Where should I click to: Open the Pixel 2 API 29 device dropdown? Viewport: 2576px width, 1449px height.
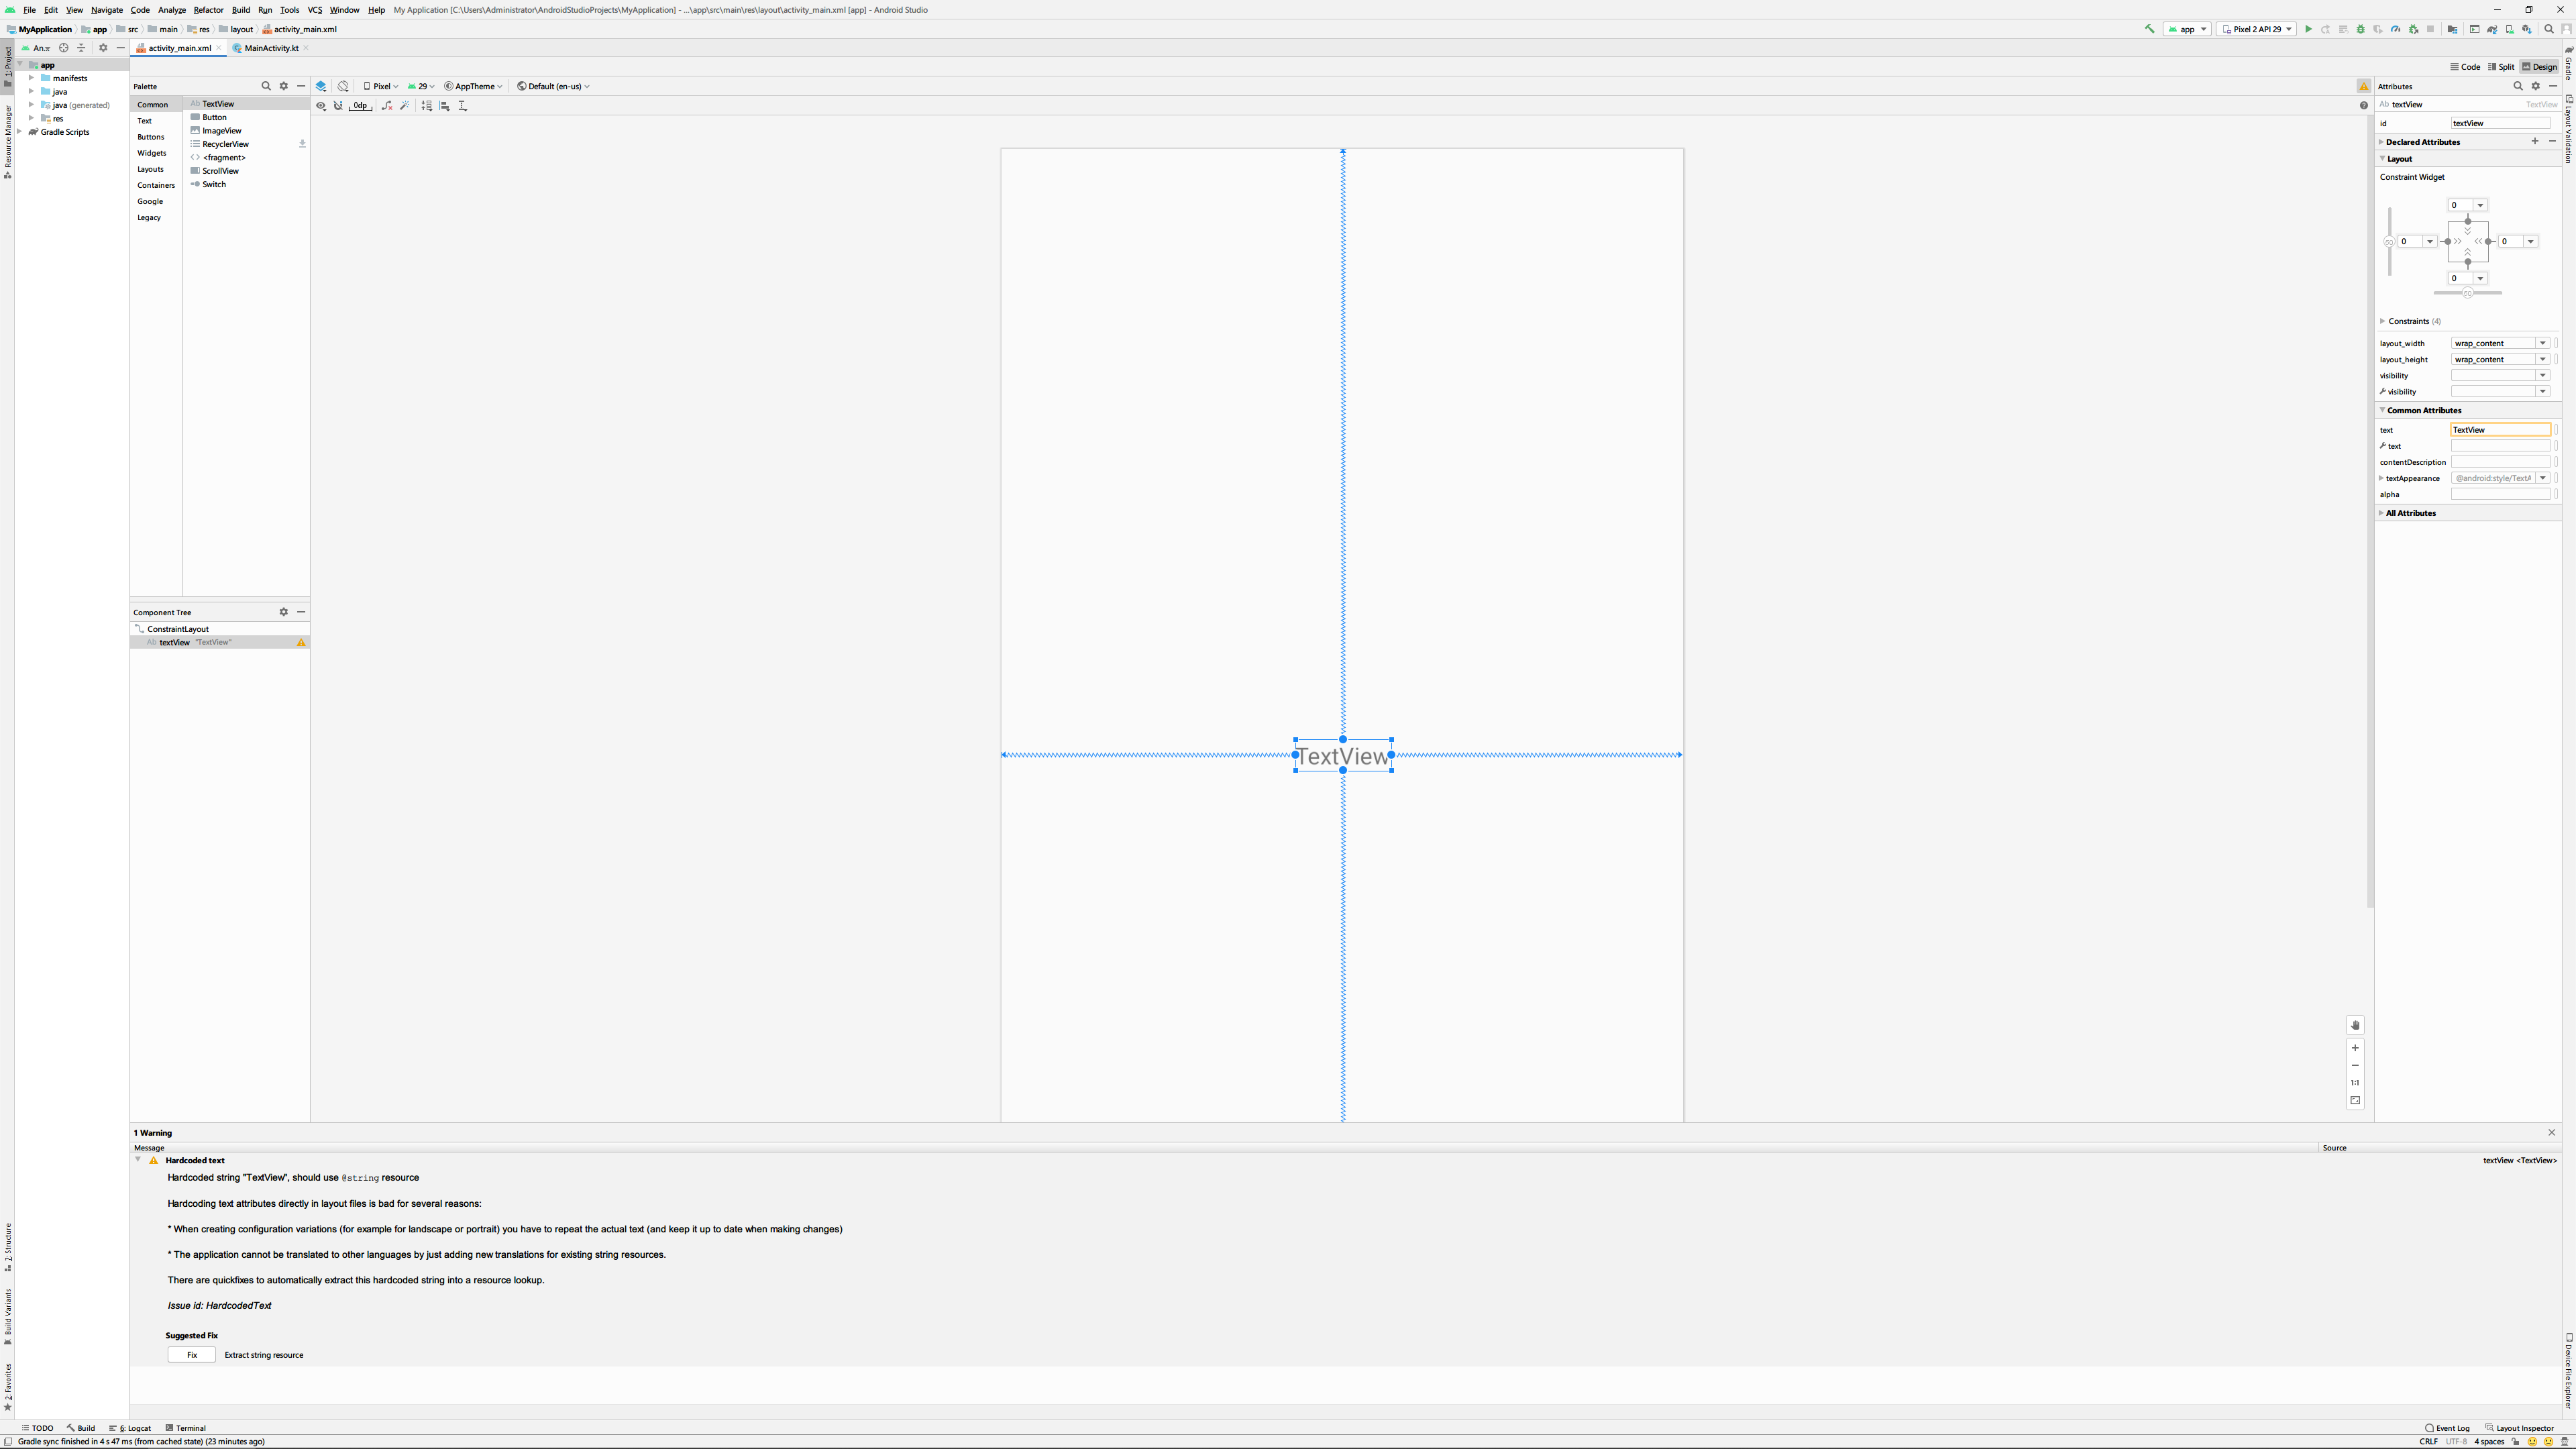pyautogui.click(x=2257, y=29)
